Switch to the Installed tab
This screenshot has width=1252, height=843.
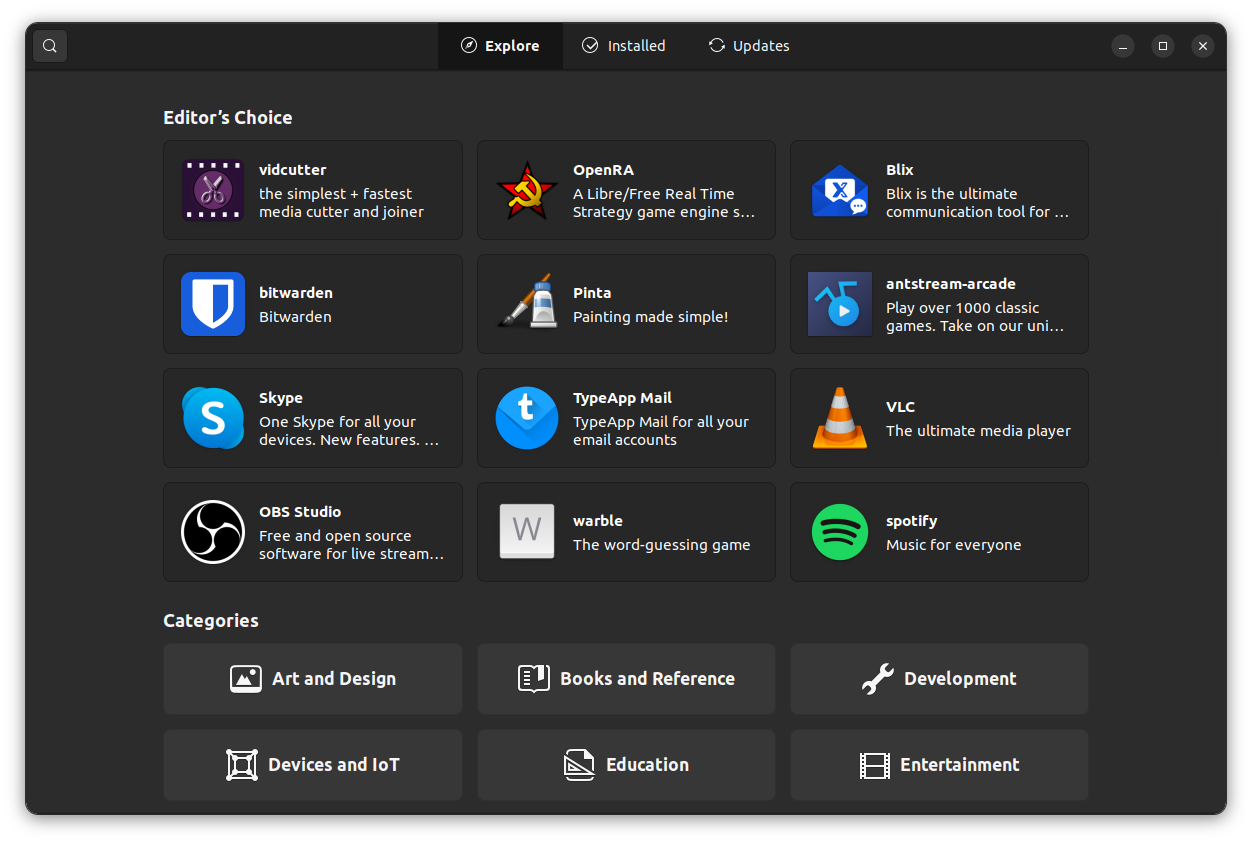(x=623, y=45)
